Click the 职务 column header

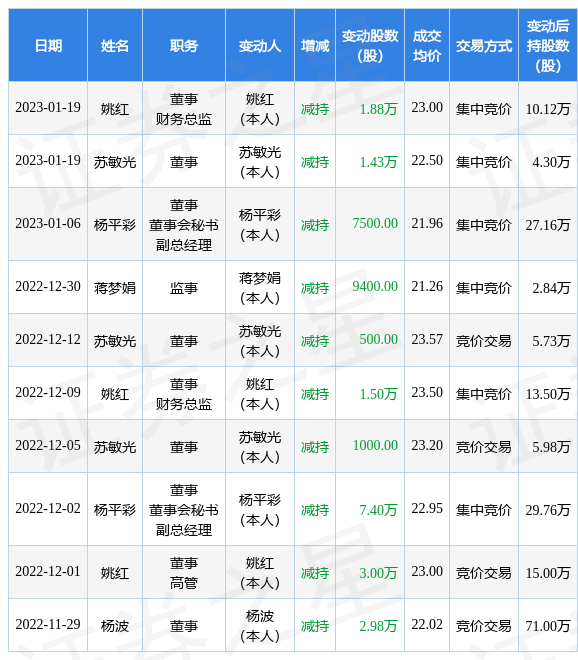pos(184,45)
